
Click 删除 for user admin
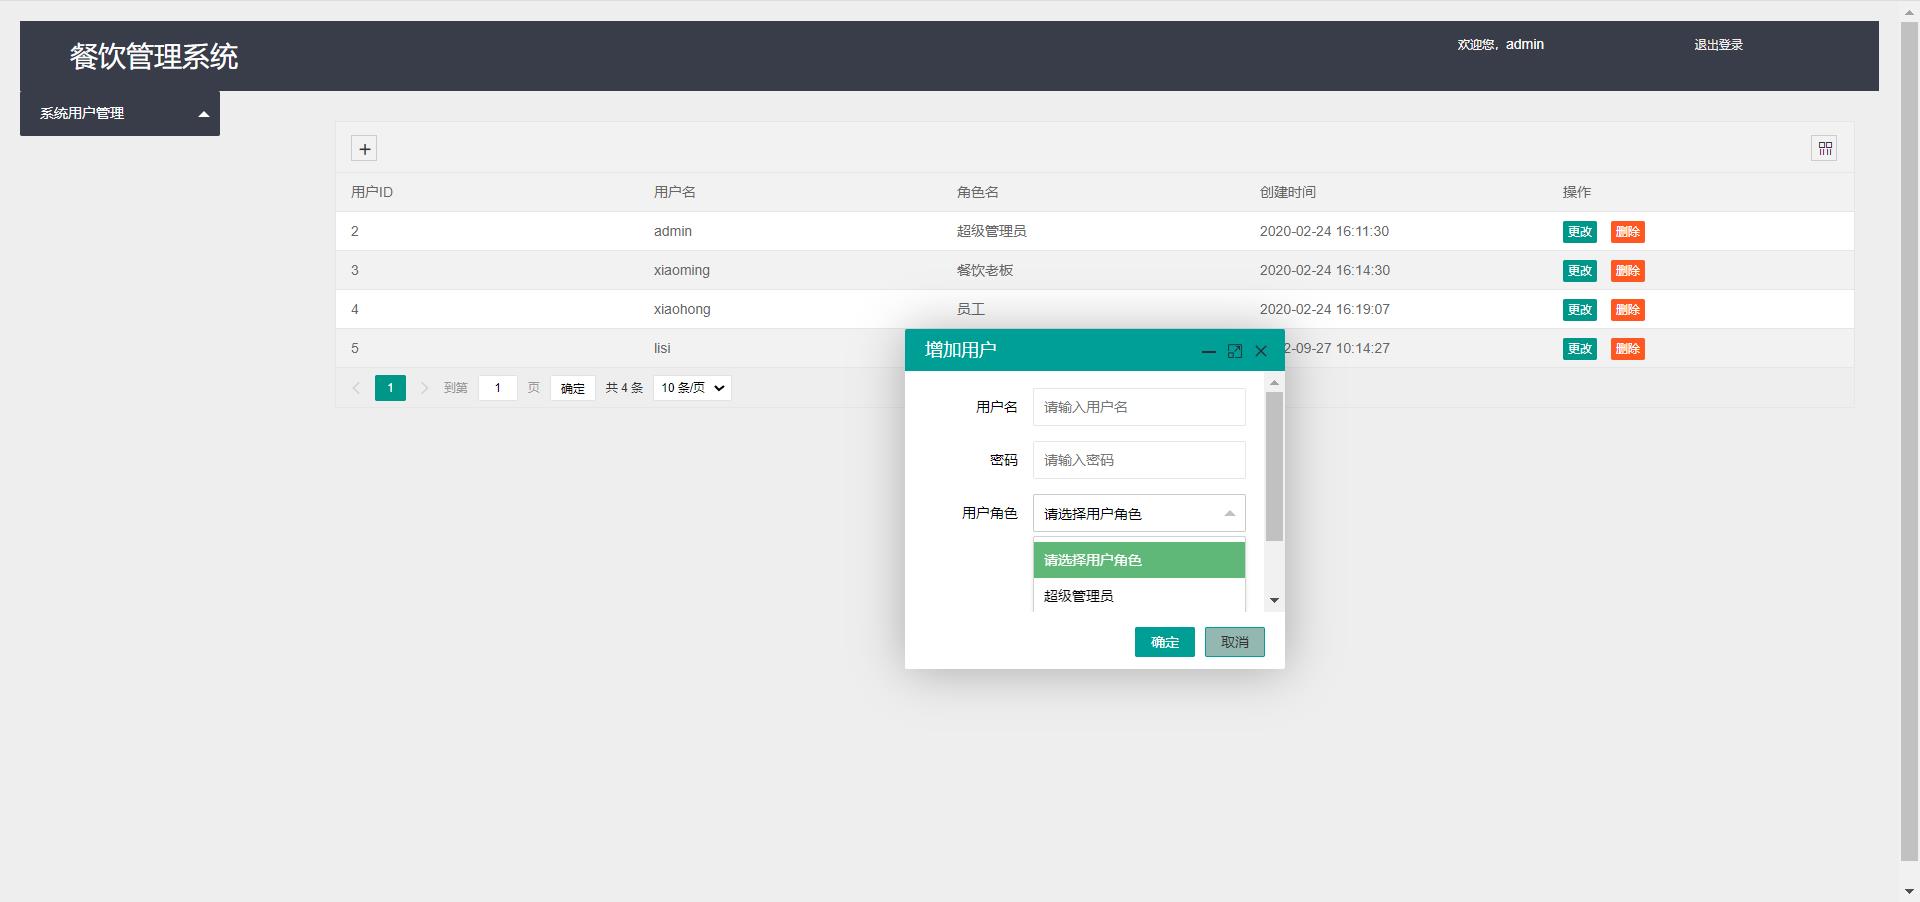(x=1628, y=232)
